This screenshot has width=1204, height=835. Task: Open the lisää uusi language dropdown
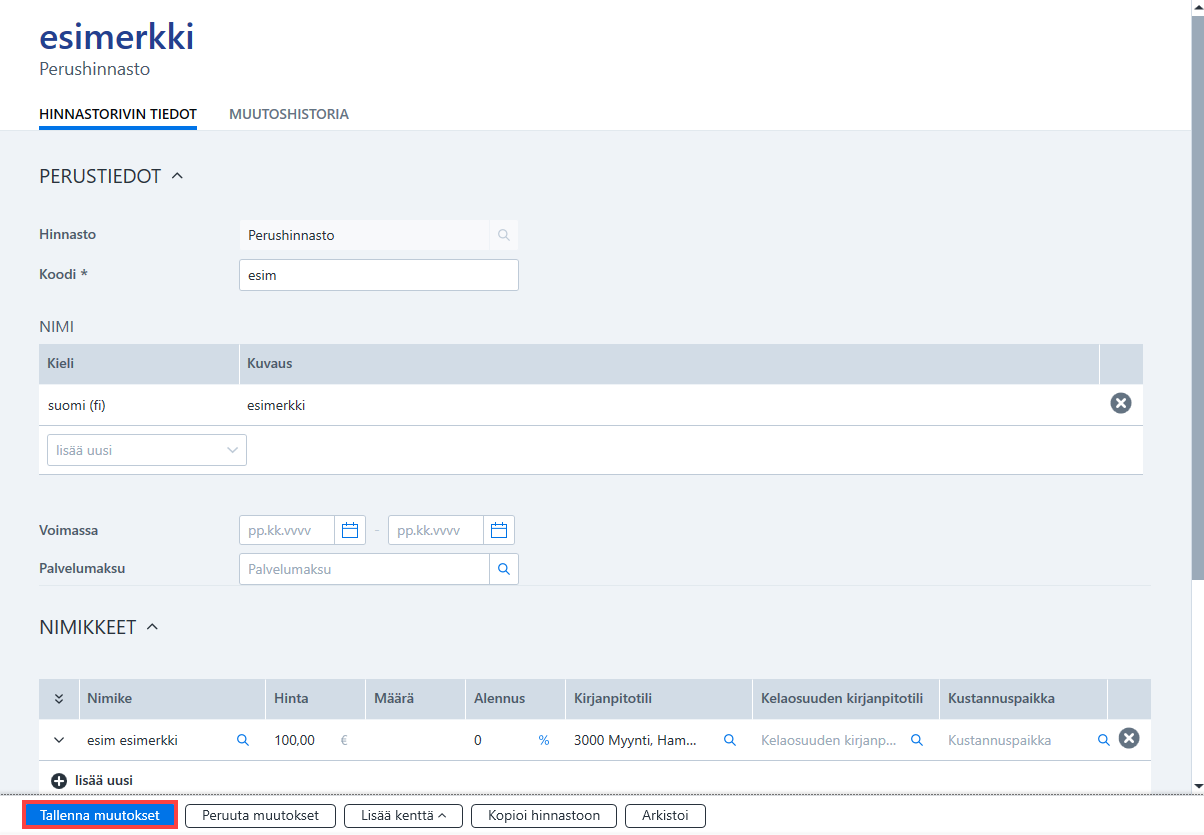[147, 450]
